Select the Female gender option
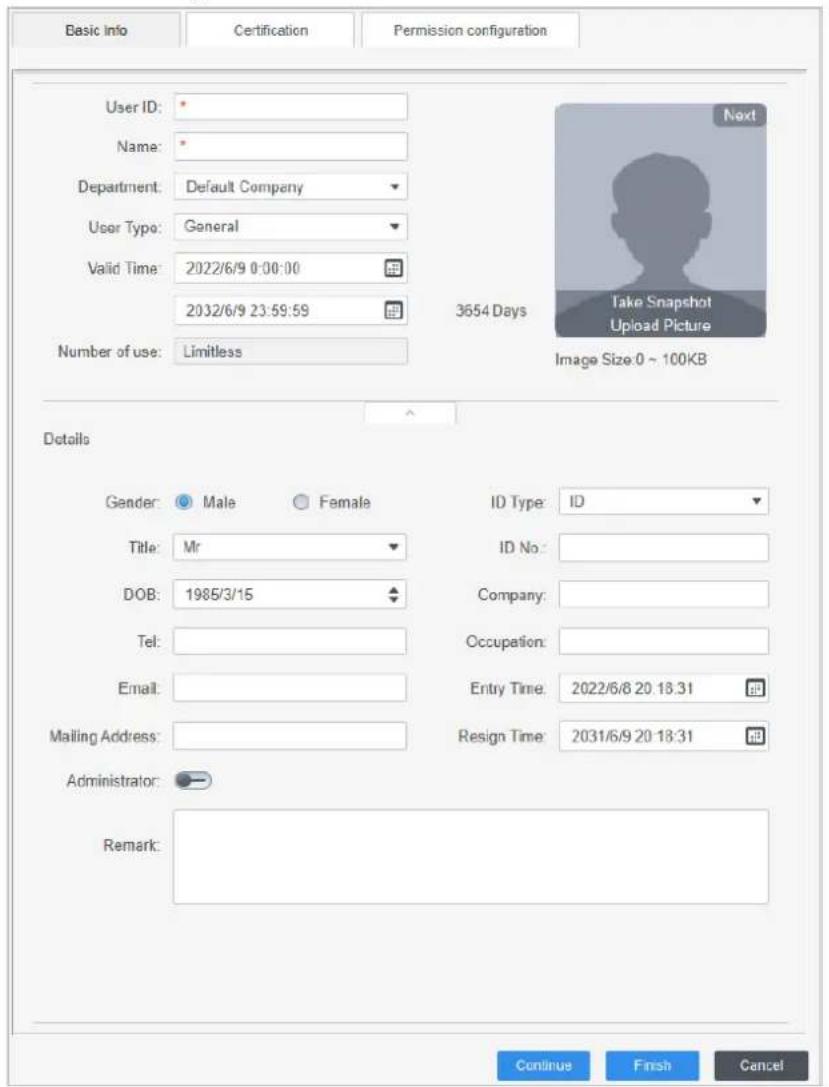Viewport: 829px width, 1087px height. tap(300, 503)
